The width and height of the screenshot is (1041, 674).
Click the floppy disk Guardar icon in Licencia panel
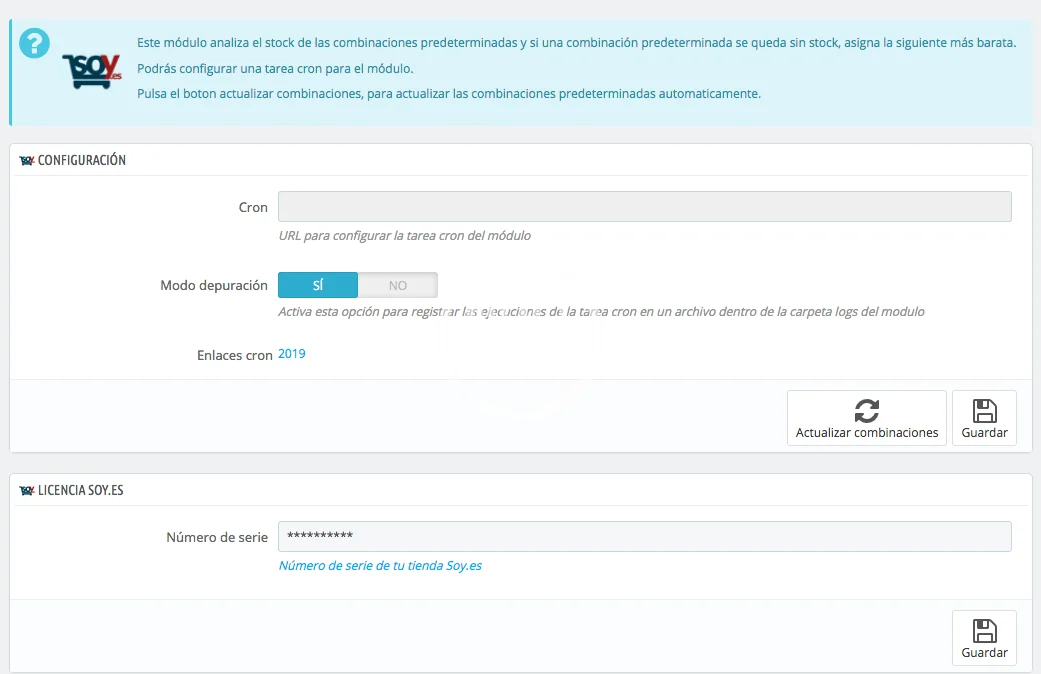(x=984, y=630)
